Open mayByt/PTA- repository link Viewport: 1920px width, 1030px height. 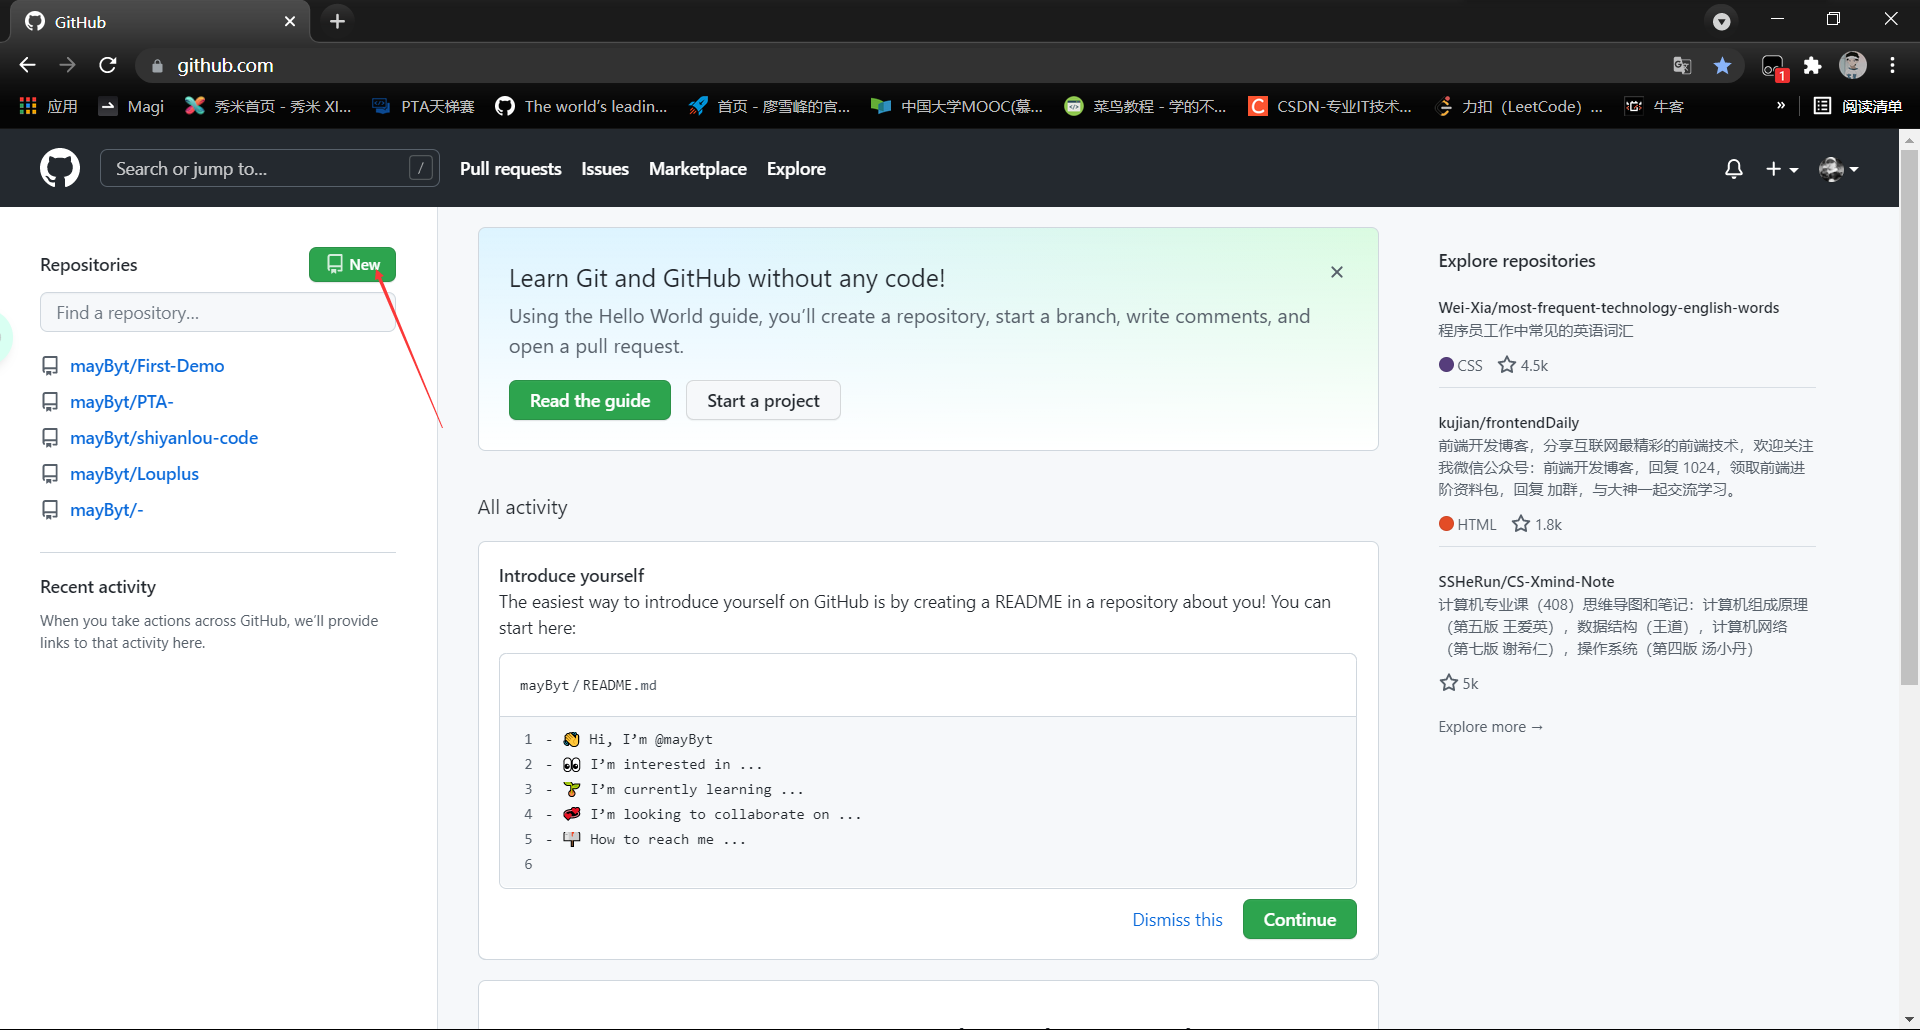122,402
